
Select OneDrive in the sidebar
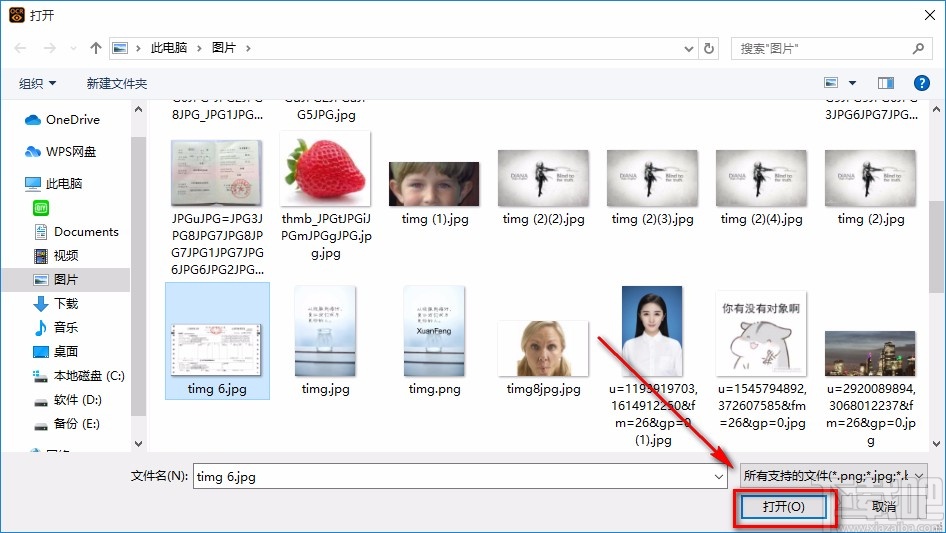coord(62,120)
